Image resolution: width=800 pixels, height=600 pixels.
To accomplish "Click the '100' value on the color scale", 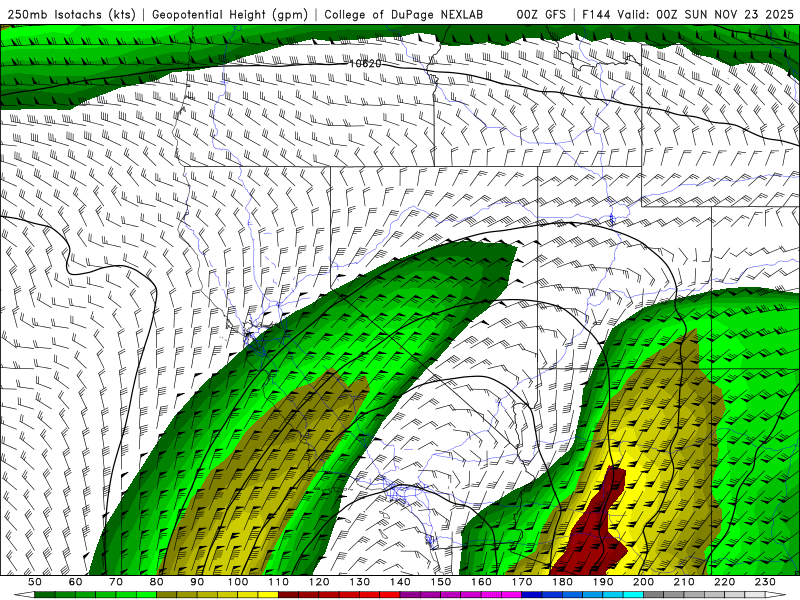I will 238,582.
